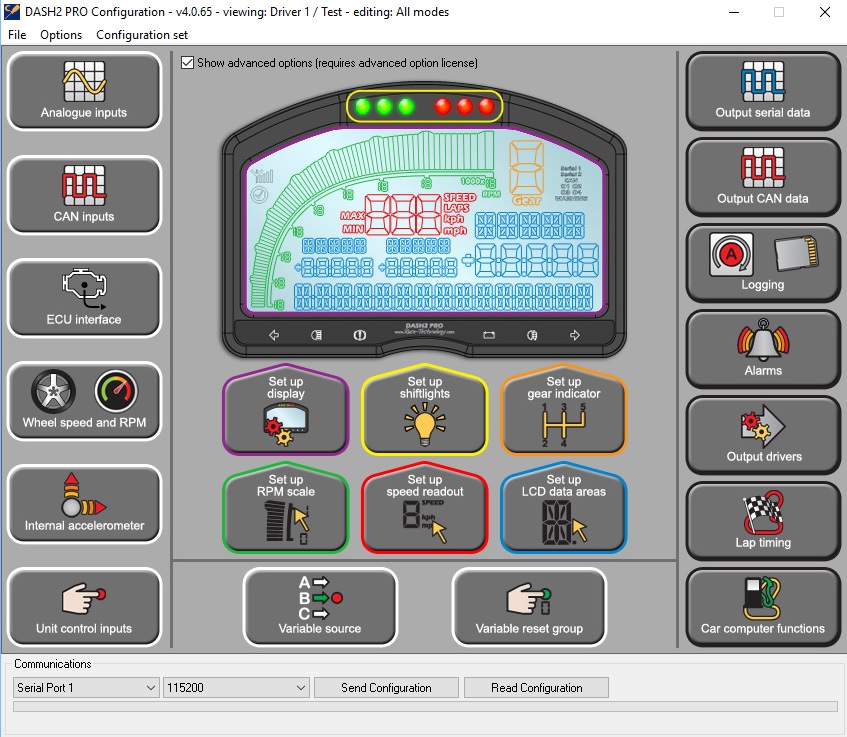Click the Send Configuration button

[386, 688]
